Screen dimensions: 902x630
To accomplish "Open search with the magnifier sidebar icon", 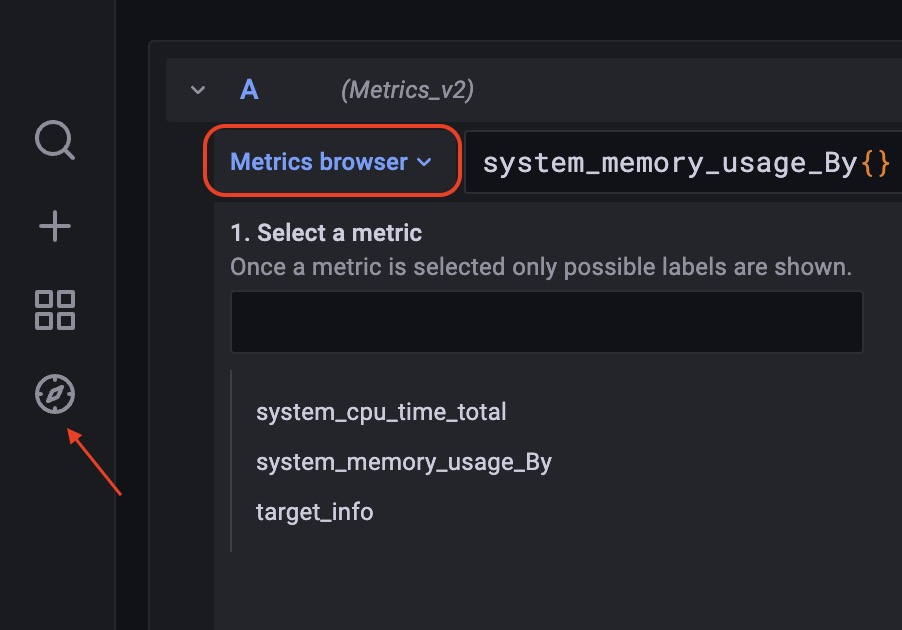I will click(55, 140).
